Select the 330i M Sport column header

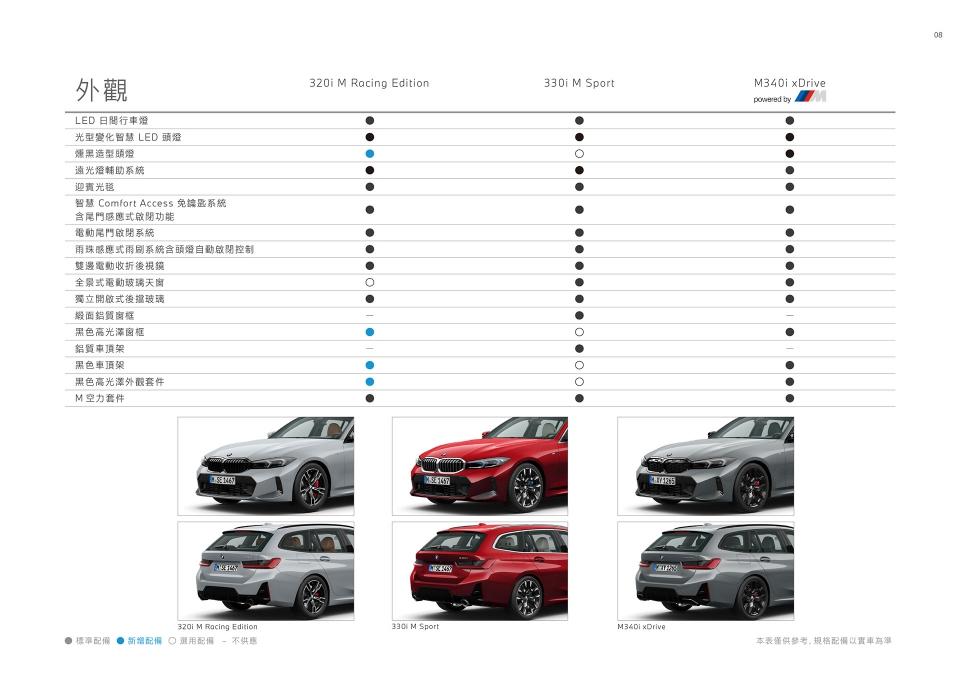[579, 83]
